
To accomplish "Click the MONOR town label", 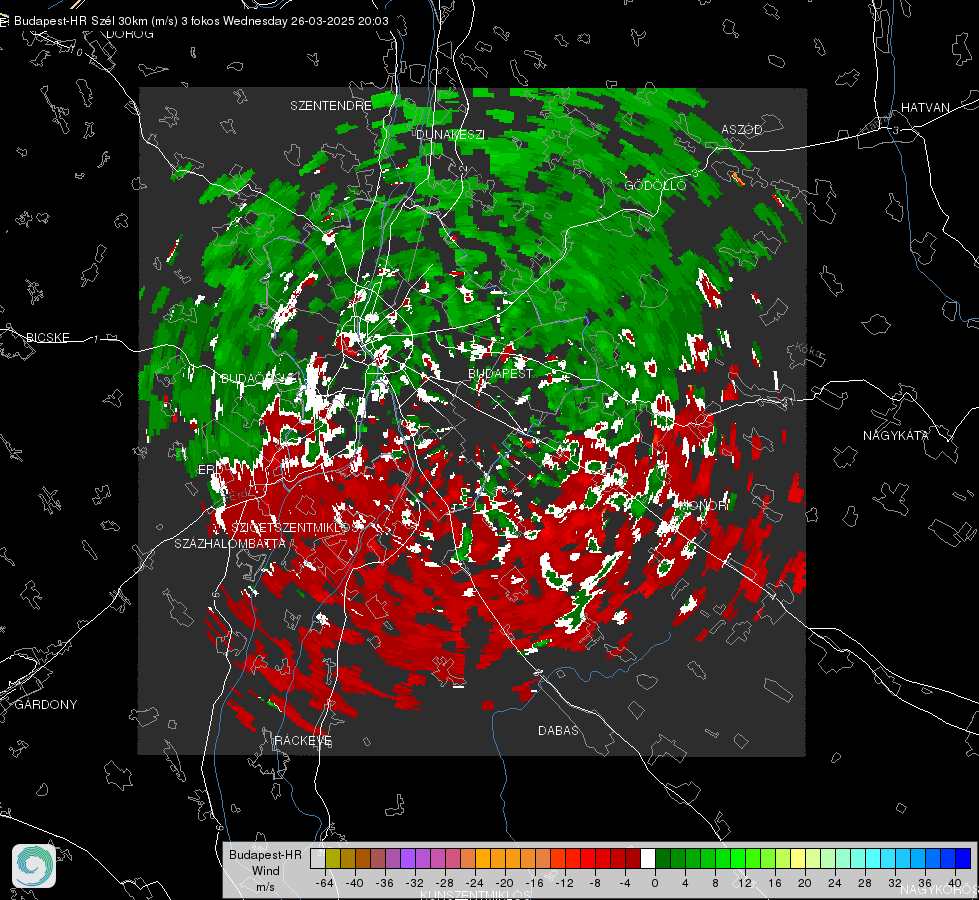I will coord(703,505).
